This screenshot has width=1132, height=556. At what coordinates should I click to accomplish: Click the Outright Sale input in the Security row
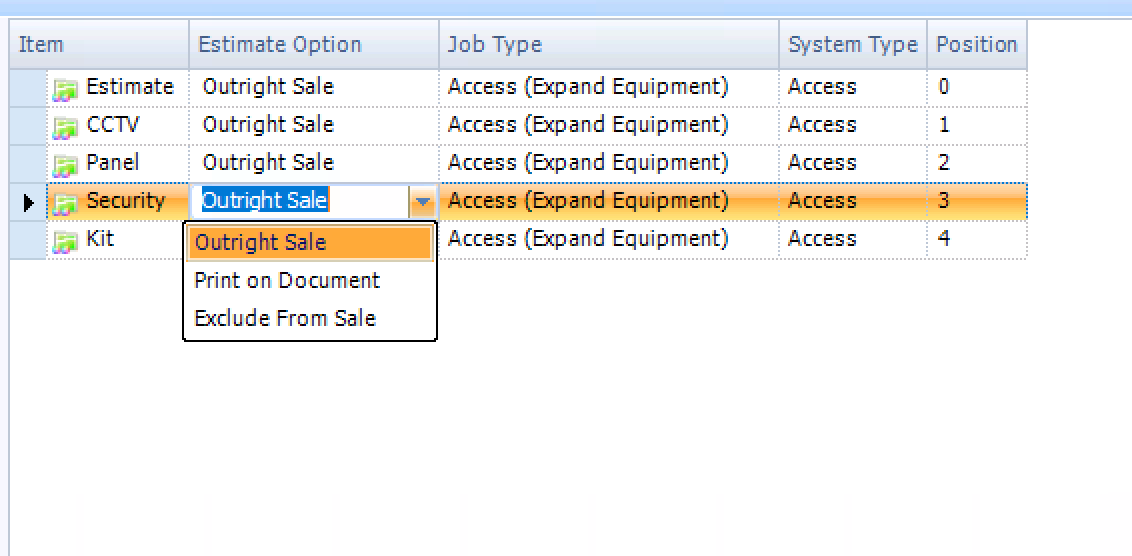pos(301,201)
